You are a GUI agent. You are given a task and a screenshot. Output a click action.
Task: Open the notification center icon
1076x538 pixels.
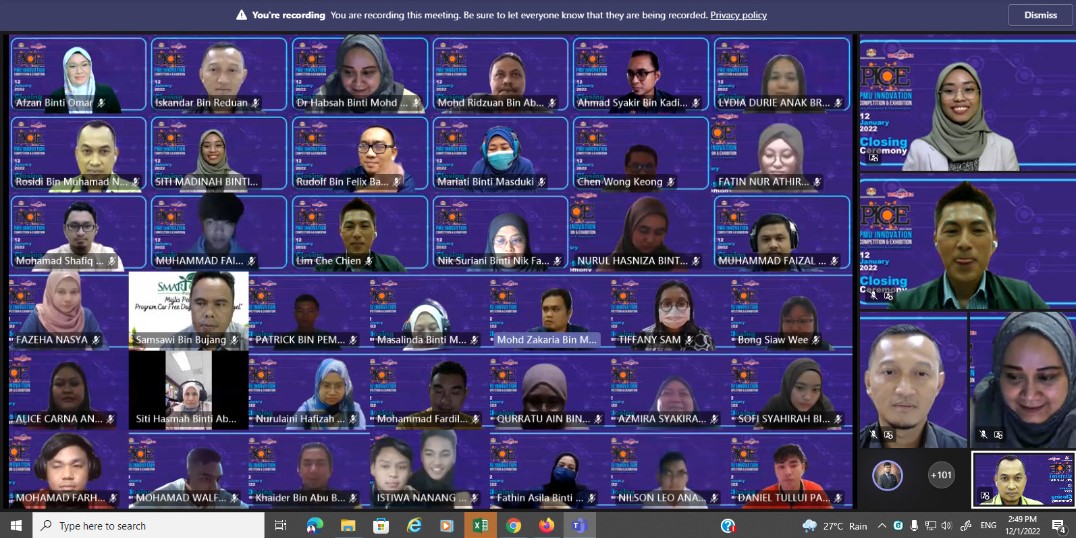click(1058, 525)
